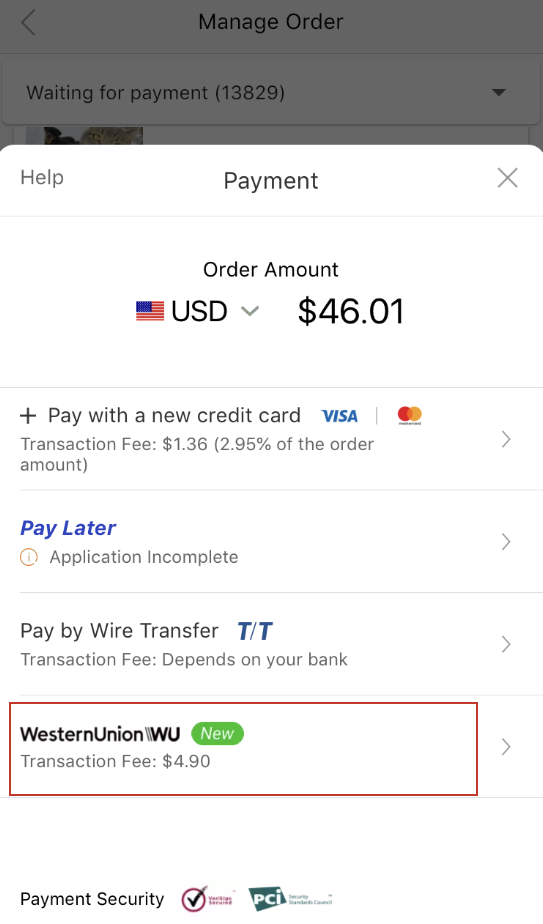Image resolution: width=543 pixels, height=924 pixels.
Task: Choose the Pay Later option
Action: pos(271,542)
